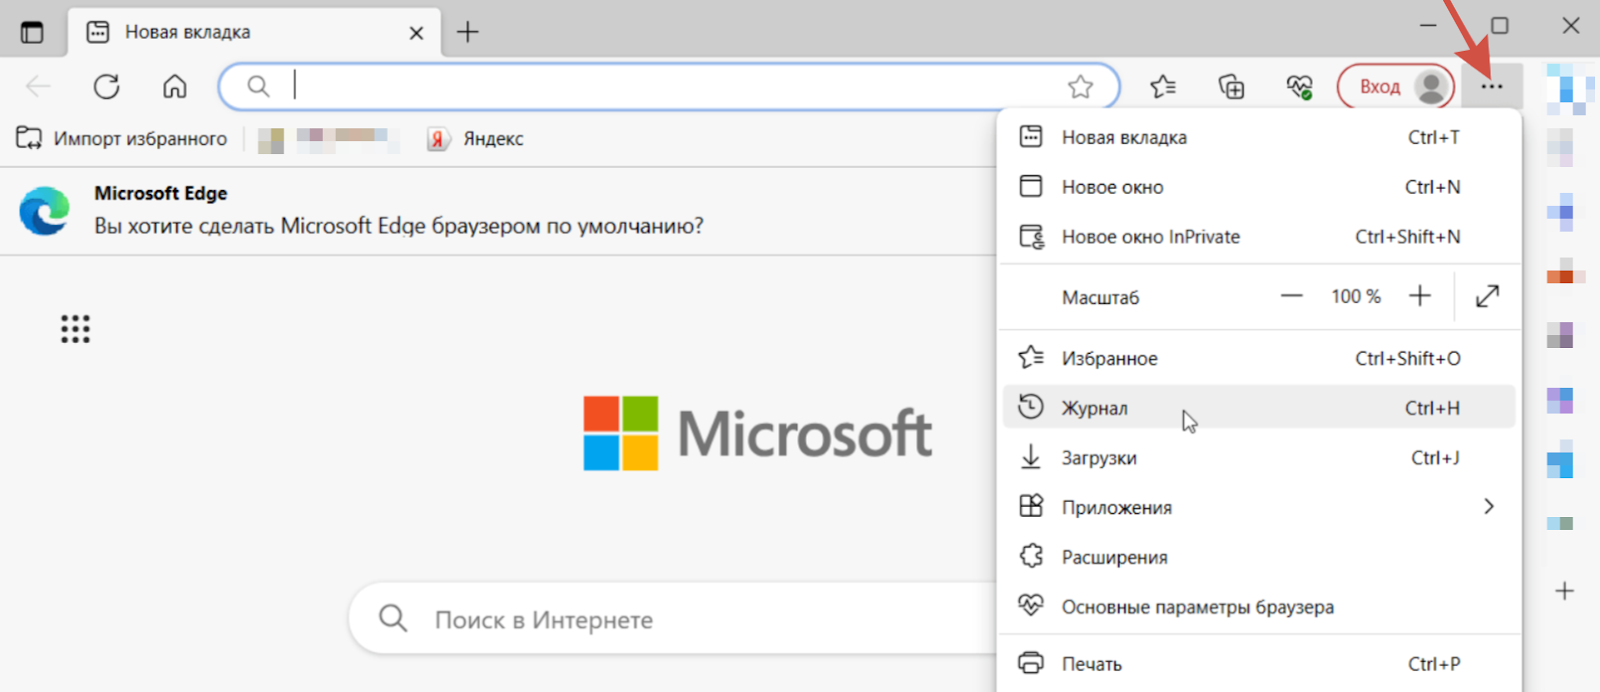The height and width of the screenshot is (692, 1600).
Task: Open the Collections toolbar icon
Action: [1231, 87]
